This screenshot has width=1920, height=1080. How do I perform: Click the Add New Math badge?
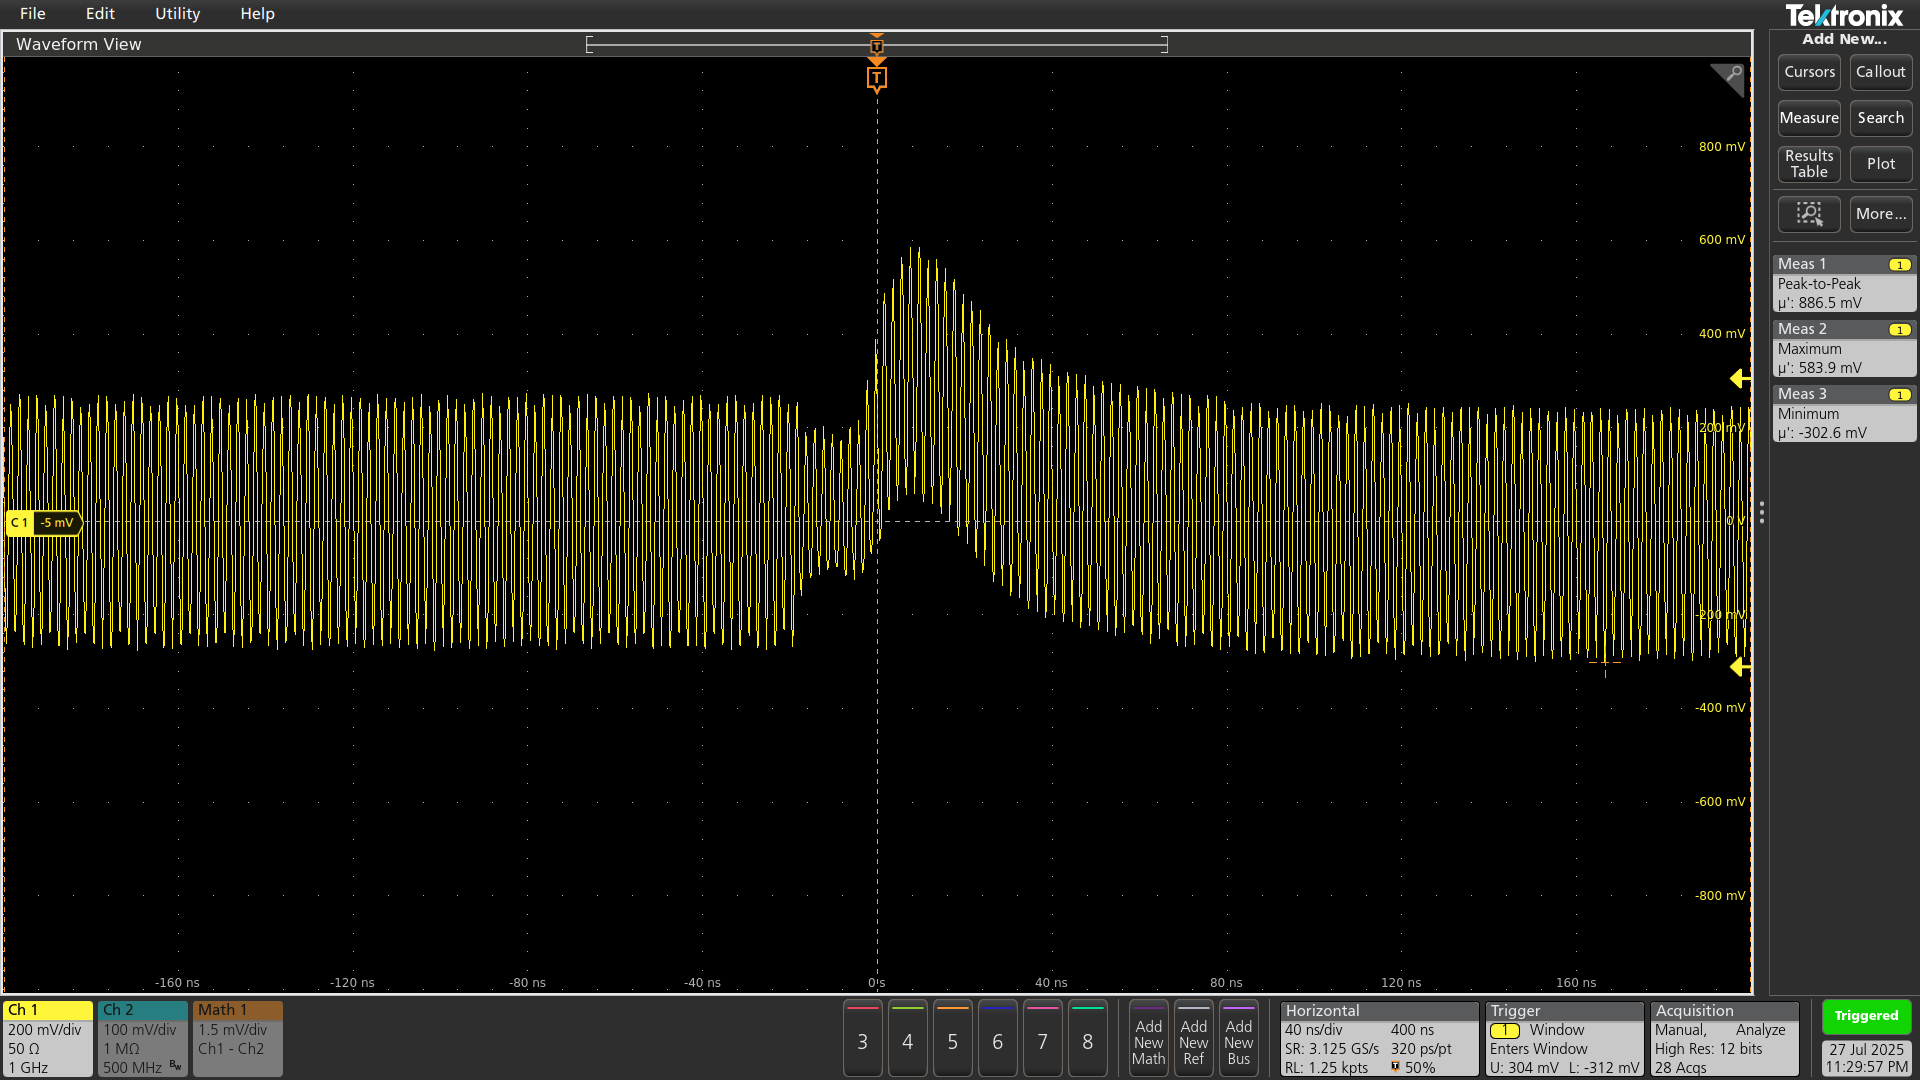click(x=1148, y=1039)
